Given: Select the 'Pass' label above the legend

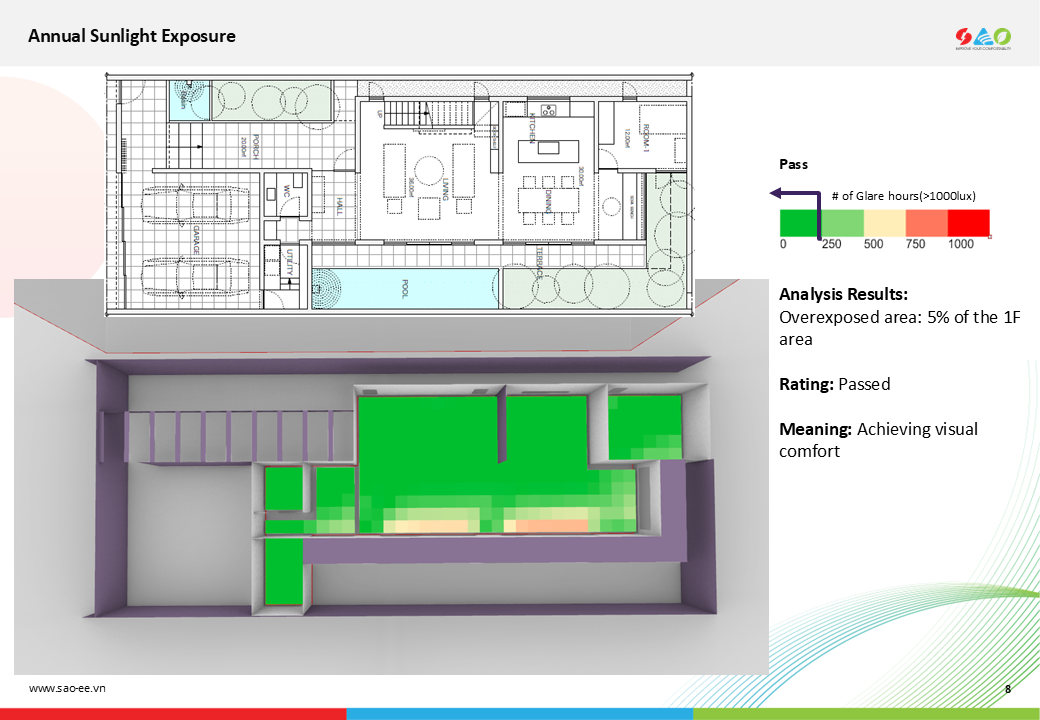Looking at the screenshot, I should 793,164.
